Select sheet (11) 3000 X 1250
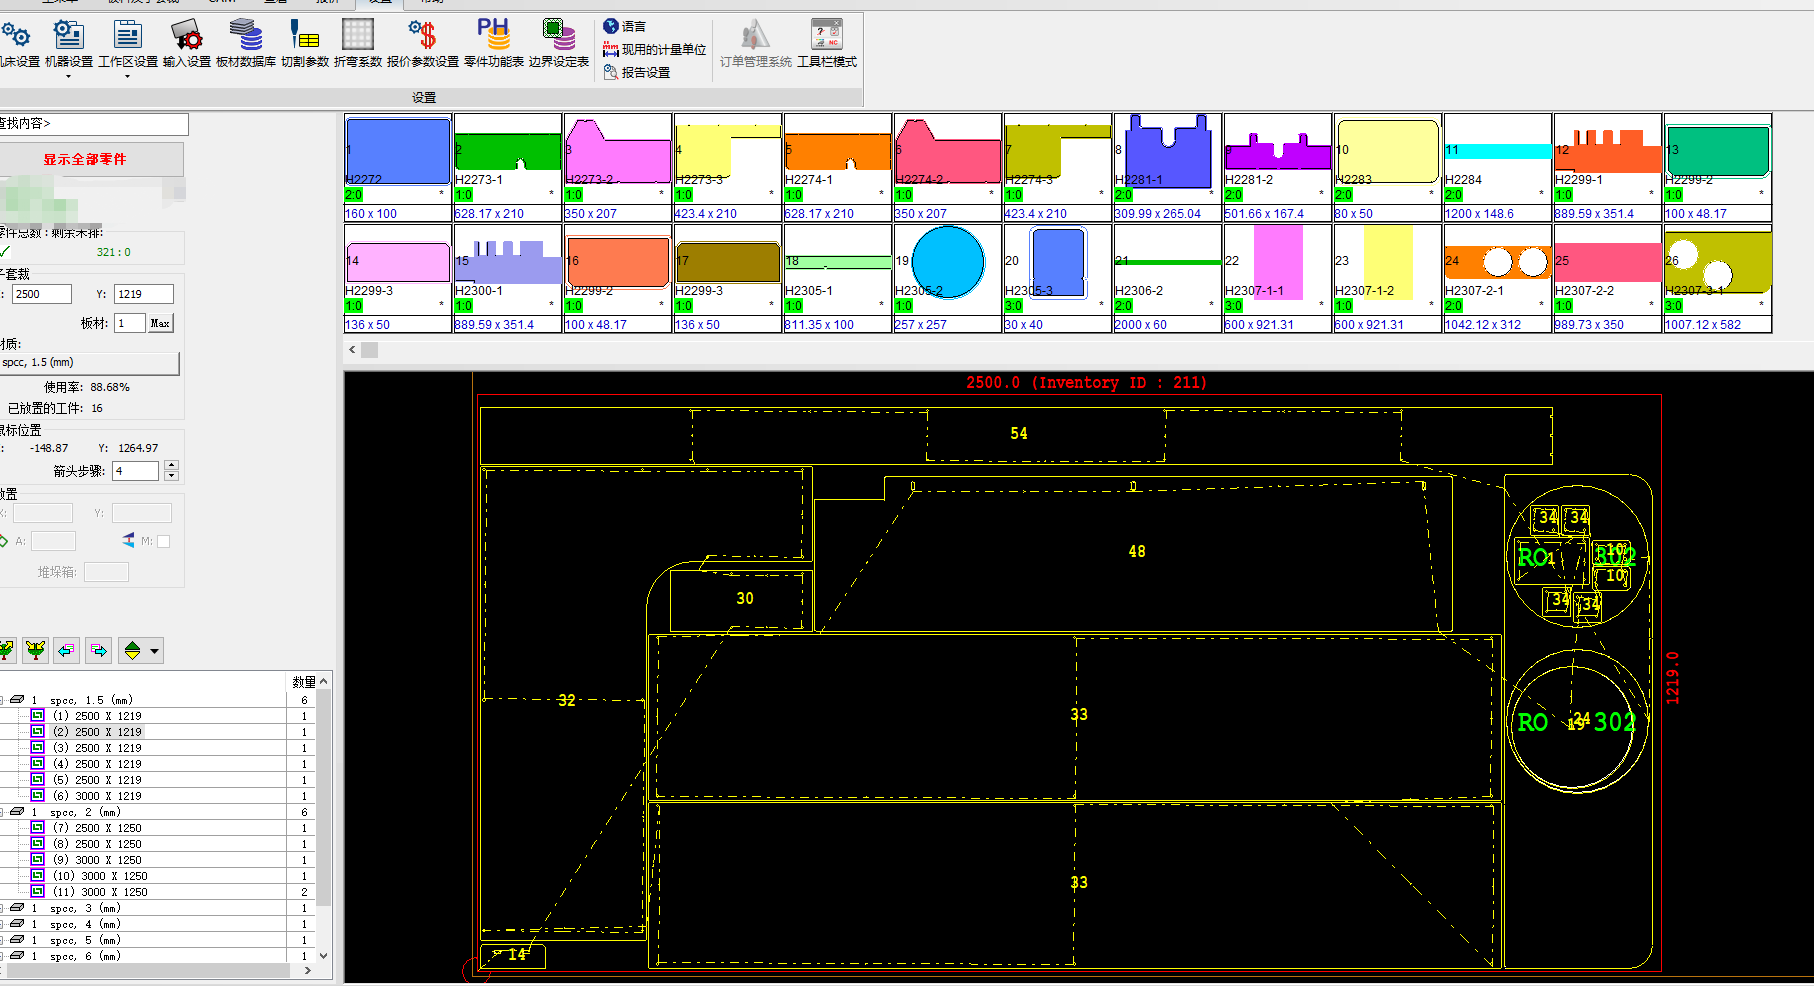This screenshot has width=1814, height=986. 100,892
